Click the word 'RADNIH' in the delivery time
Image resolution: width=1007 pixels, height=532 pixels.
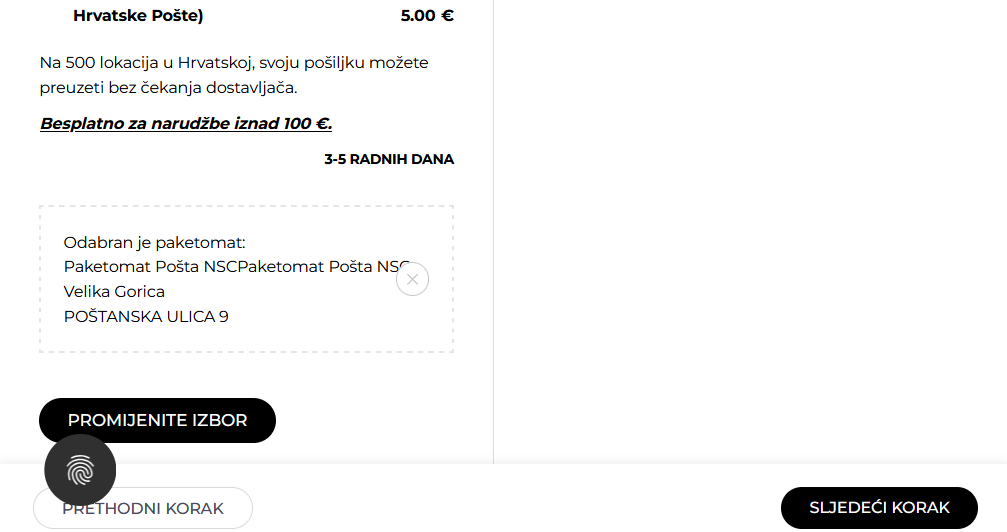[x=380, y=159]
